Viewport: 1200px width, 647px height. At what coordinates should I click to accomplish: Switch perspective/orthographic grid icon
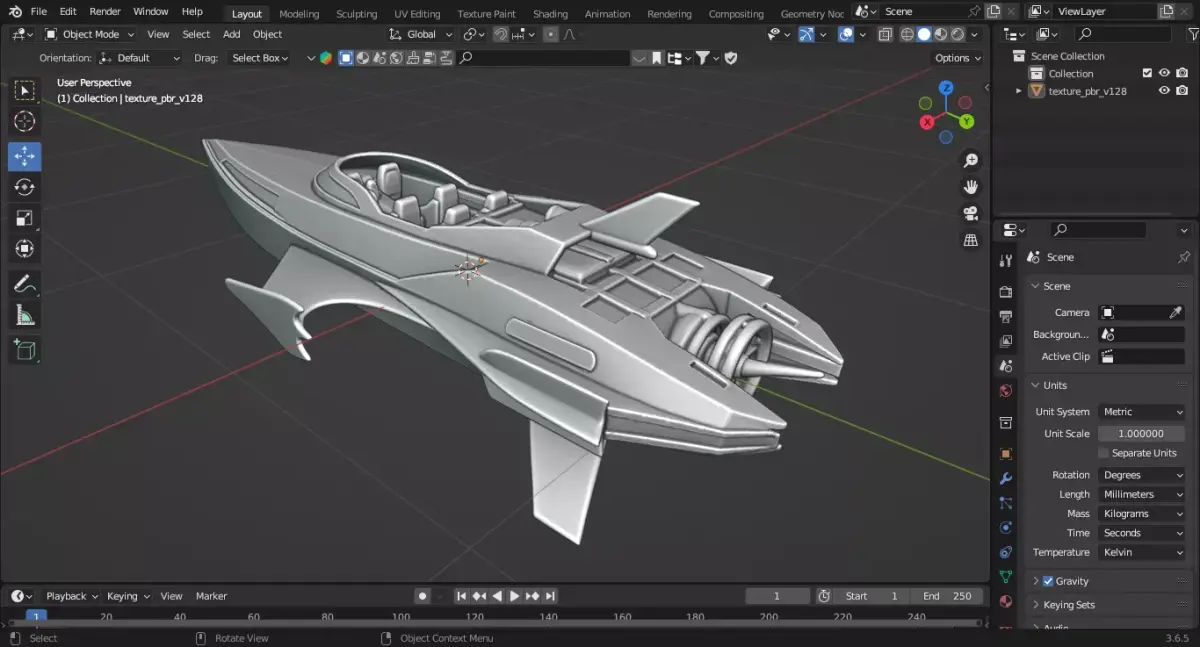point(970,240)
